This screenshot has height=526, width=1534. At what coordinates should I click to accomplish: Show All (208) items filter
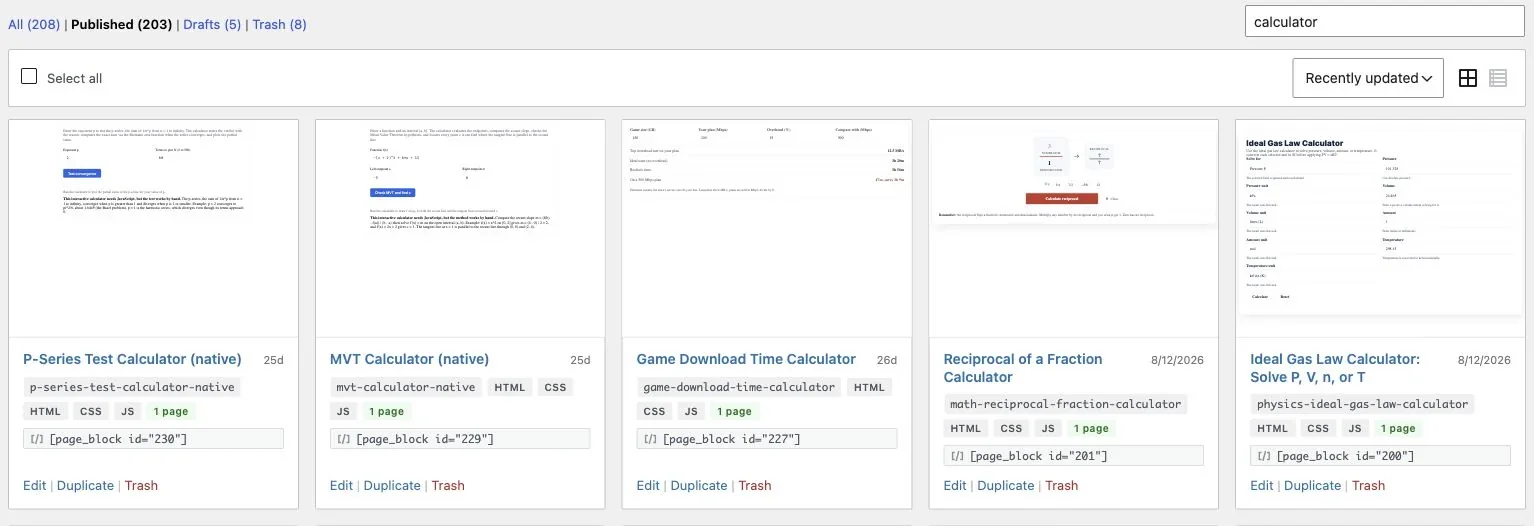(34, 24)
